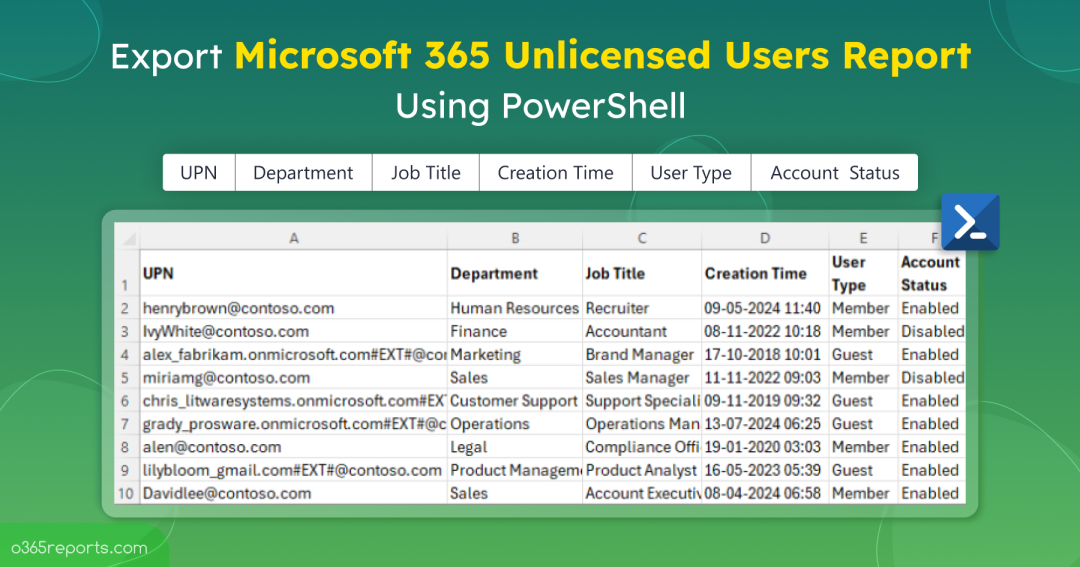The width and height of the screenshot is (1080, 567).
Task: Click the Compliance Officer job title cell
Action: (642, 446)
